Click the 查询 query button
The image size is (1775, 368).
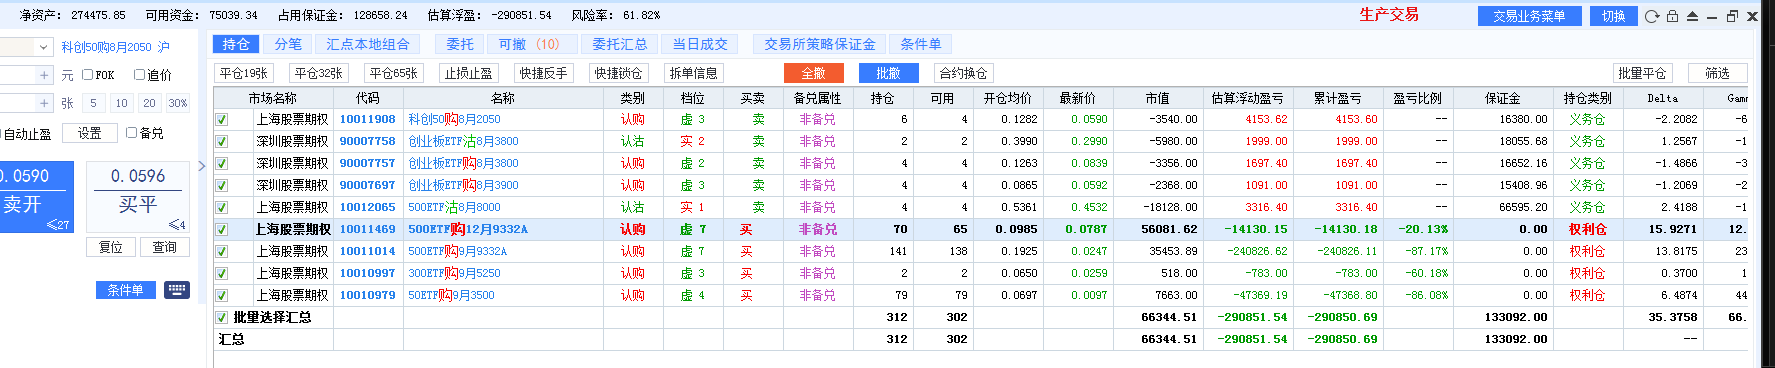[164, 247]
